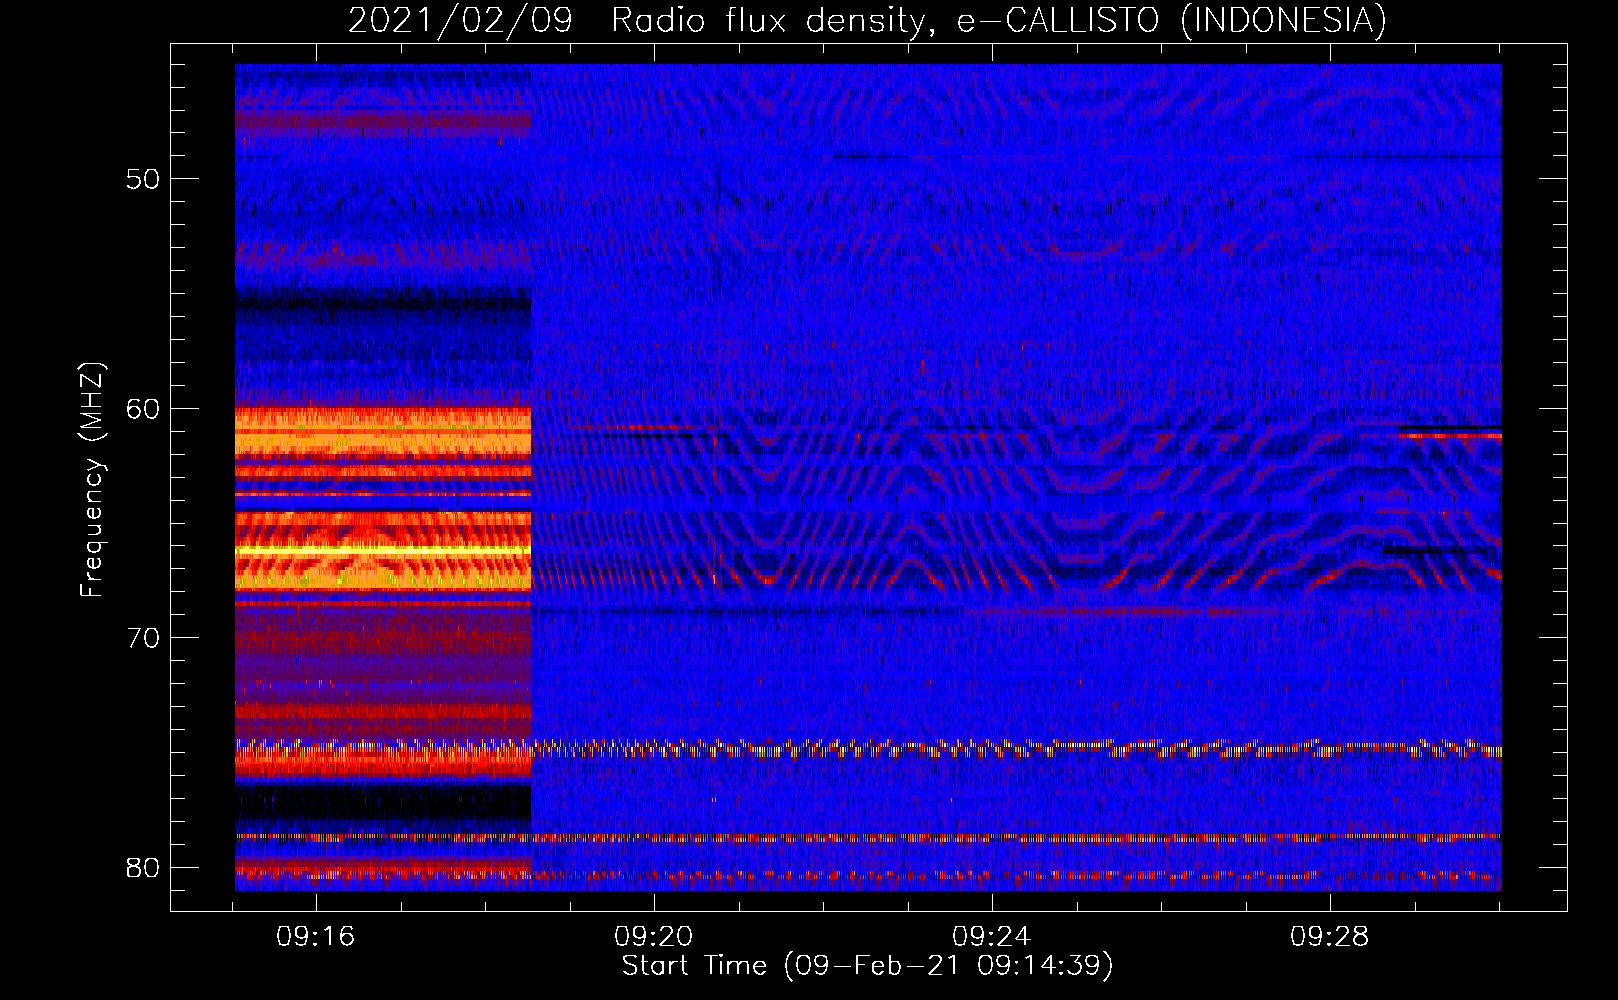Click the 09:28 time tick label

pos(1330,937)
